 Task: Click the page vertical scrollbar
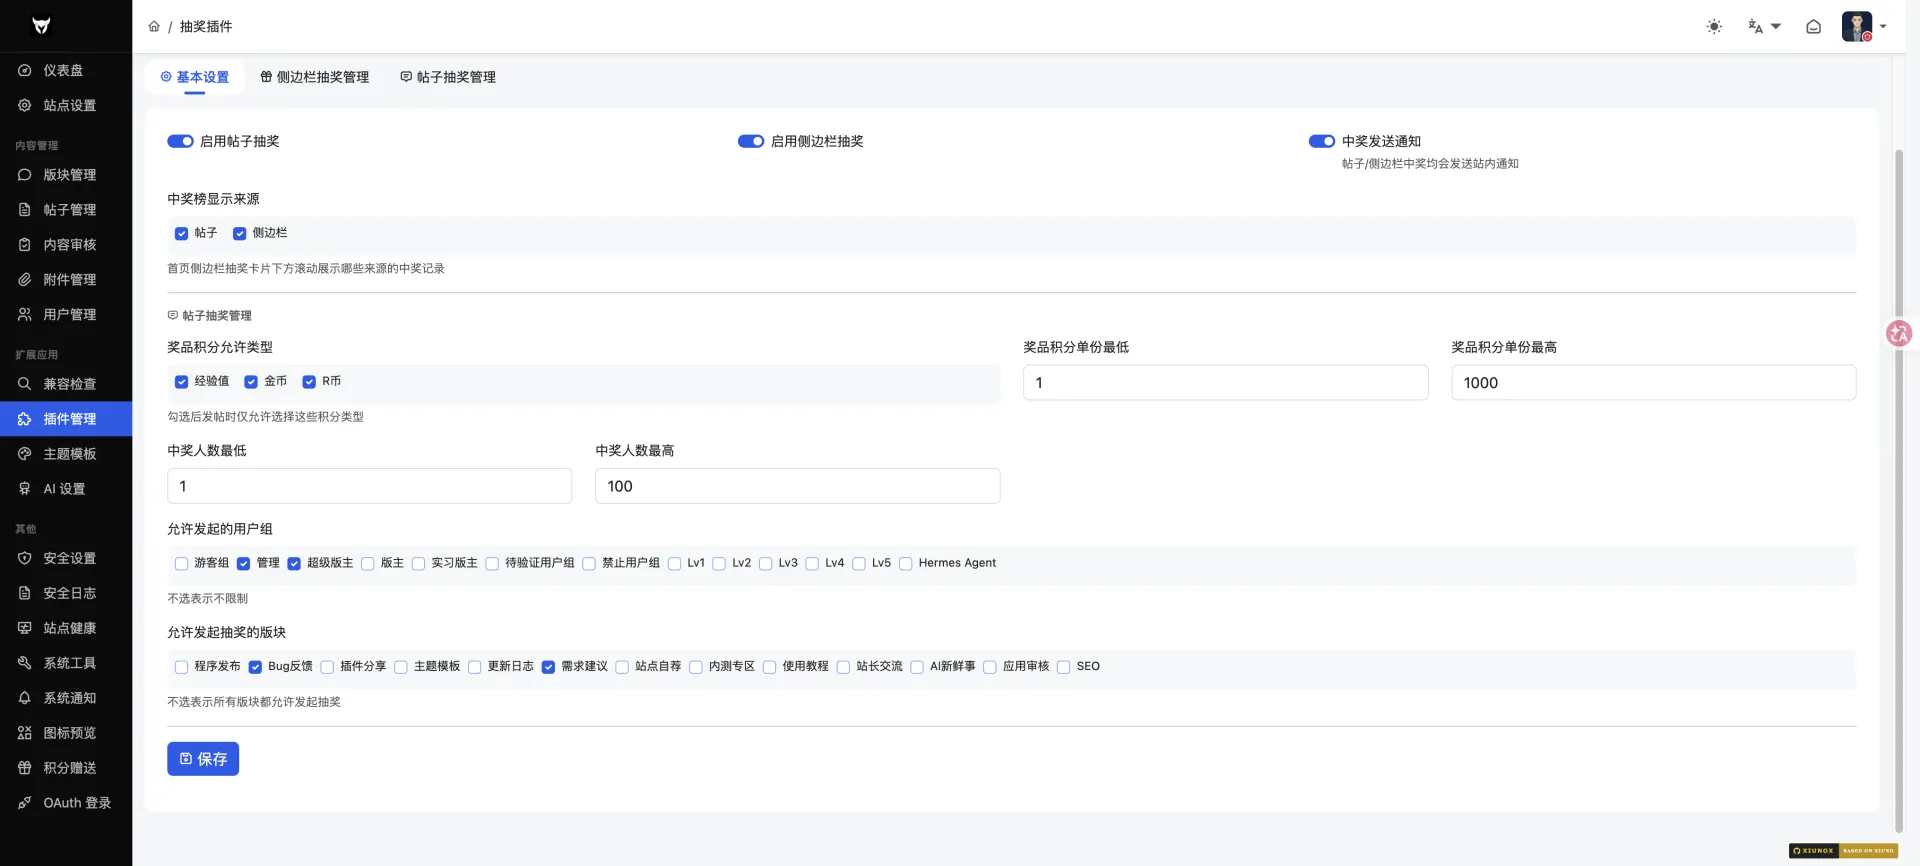pos(1898,490)
